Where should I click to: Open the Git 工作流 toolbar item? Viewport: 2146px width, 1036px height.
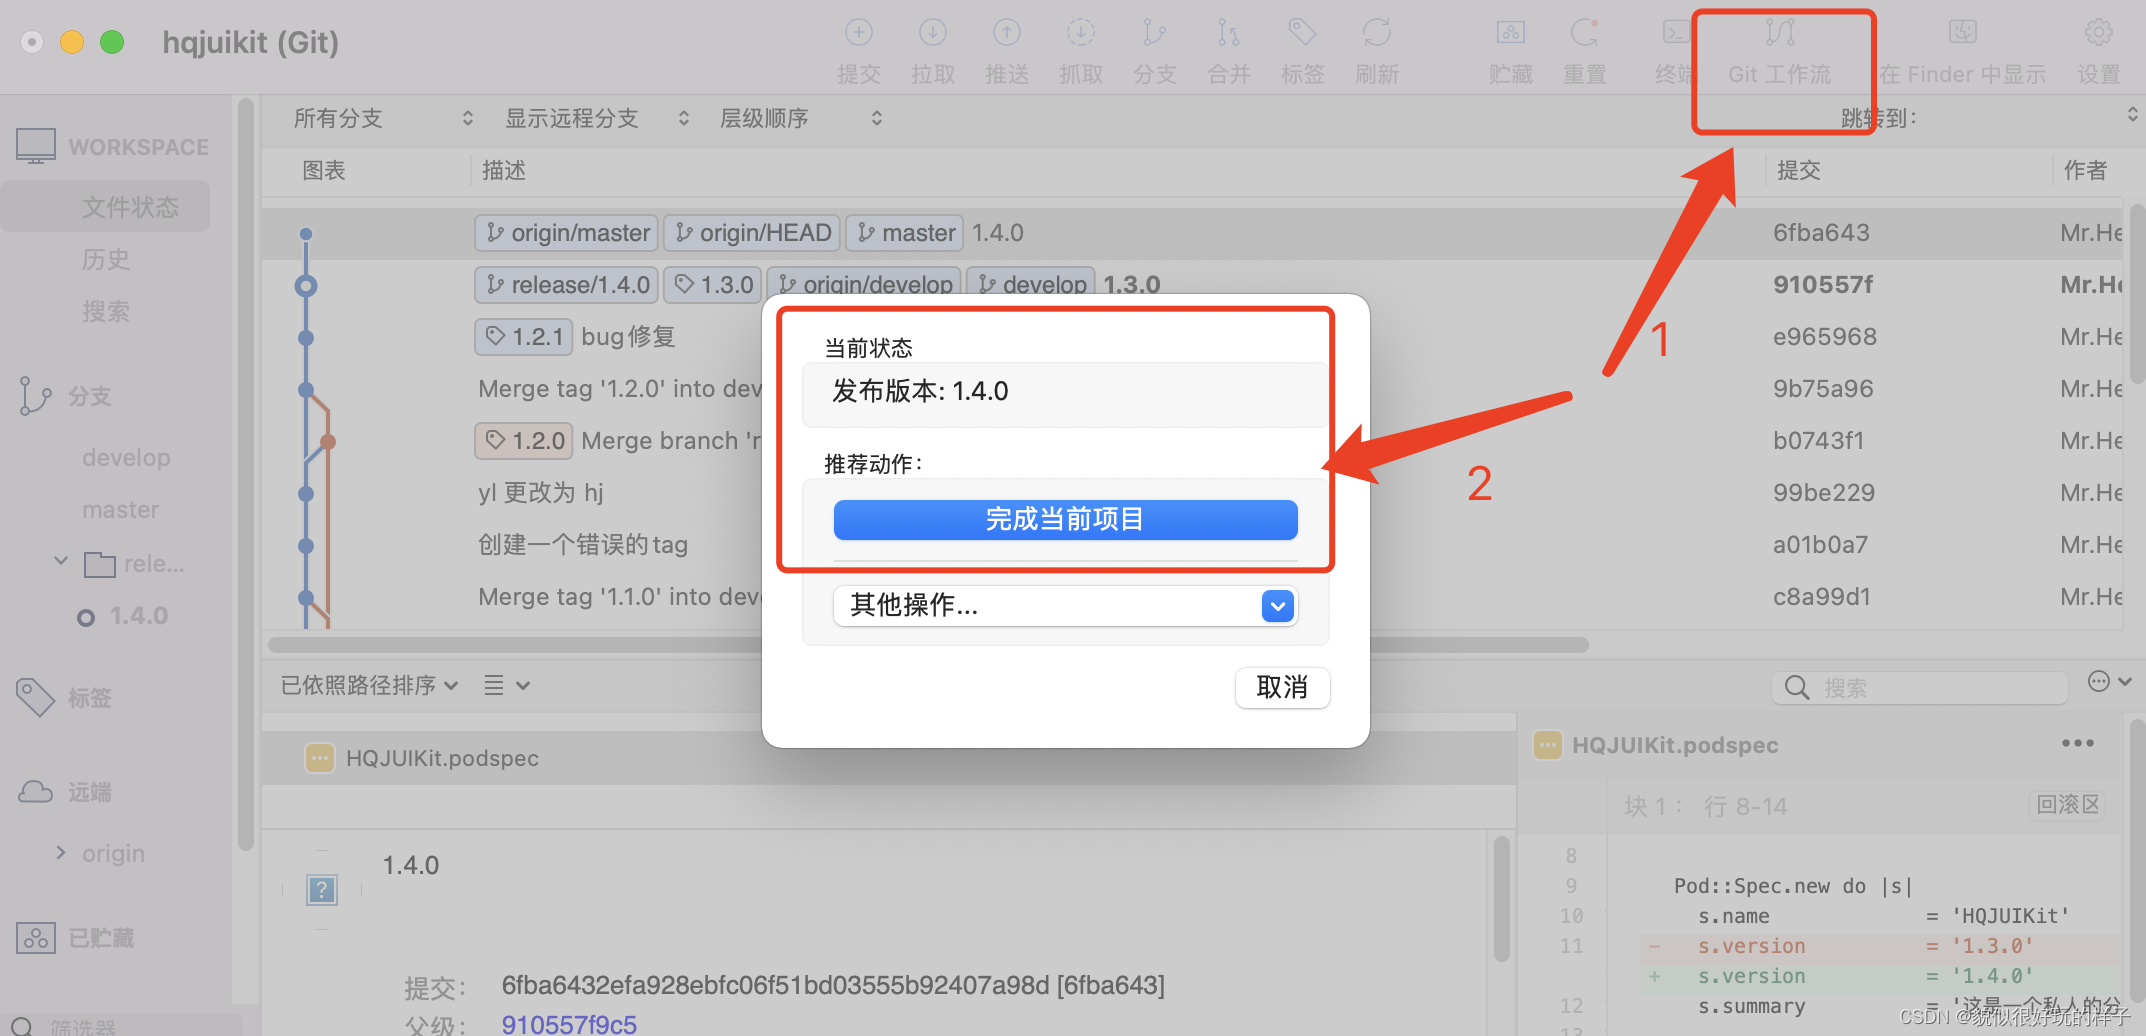[1780, 50]
